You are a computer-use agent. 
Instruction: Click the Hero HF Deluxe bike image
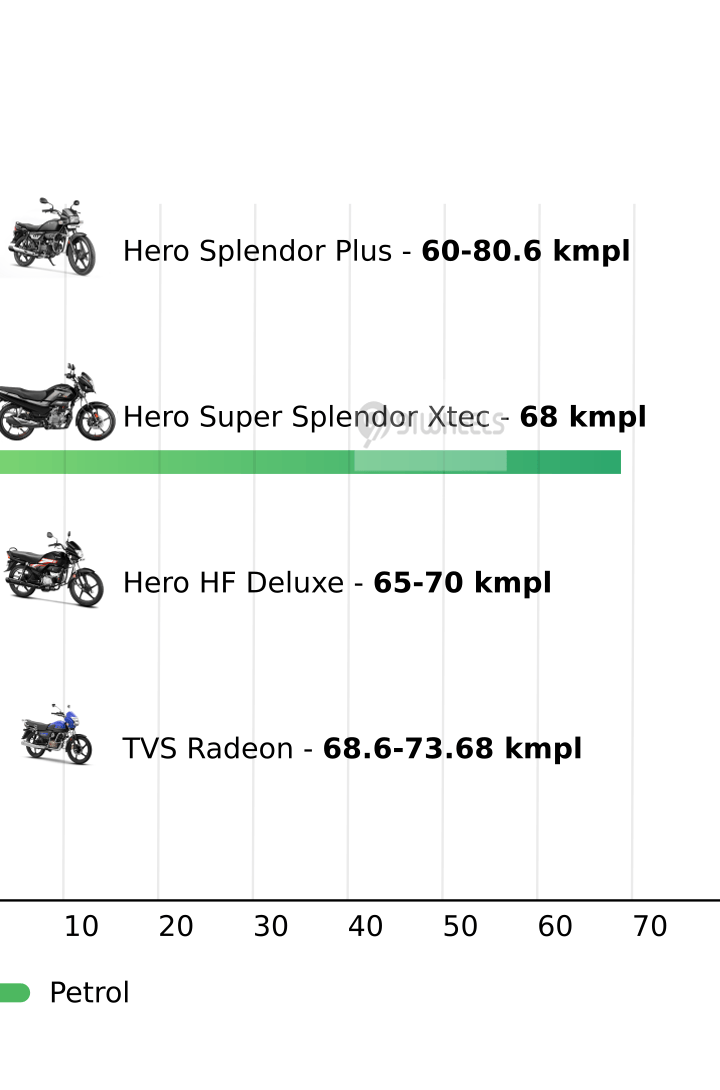pos(54,569)
